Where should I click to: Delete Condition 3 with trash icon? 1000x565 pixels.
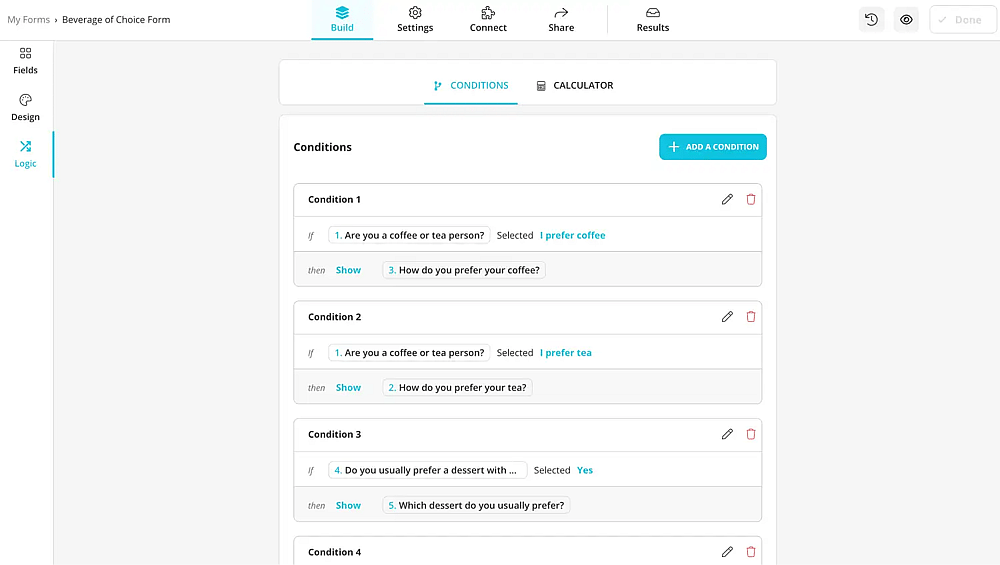click(x=751, y=434)
